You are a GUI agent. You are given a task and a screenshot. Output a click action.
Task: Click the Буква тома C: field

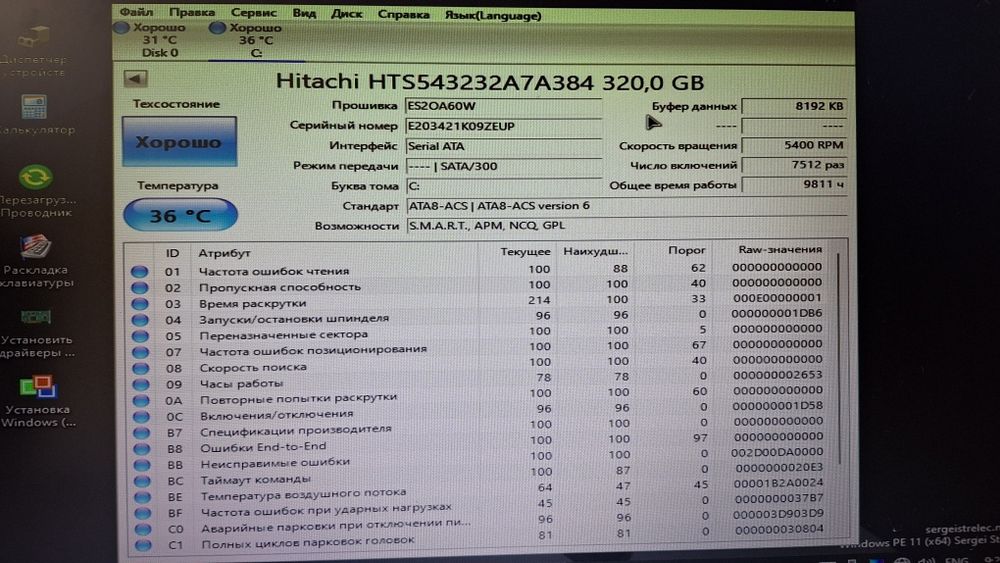click(x=503, y=186)
